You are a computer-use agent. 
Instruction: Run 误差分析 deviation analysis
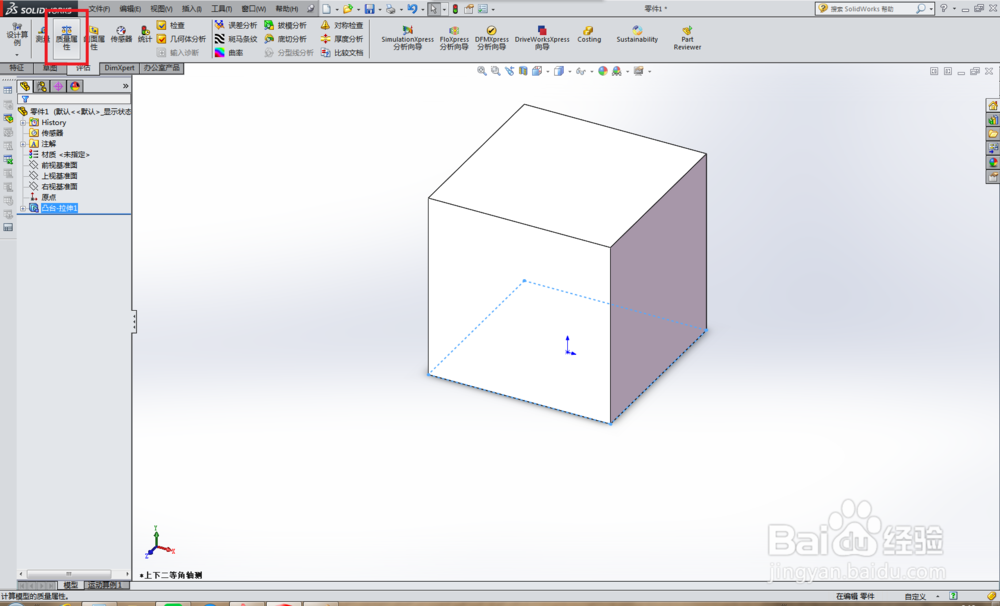tap(235, 25)
